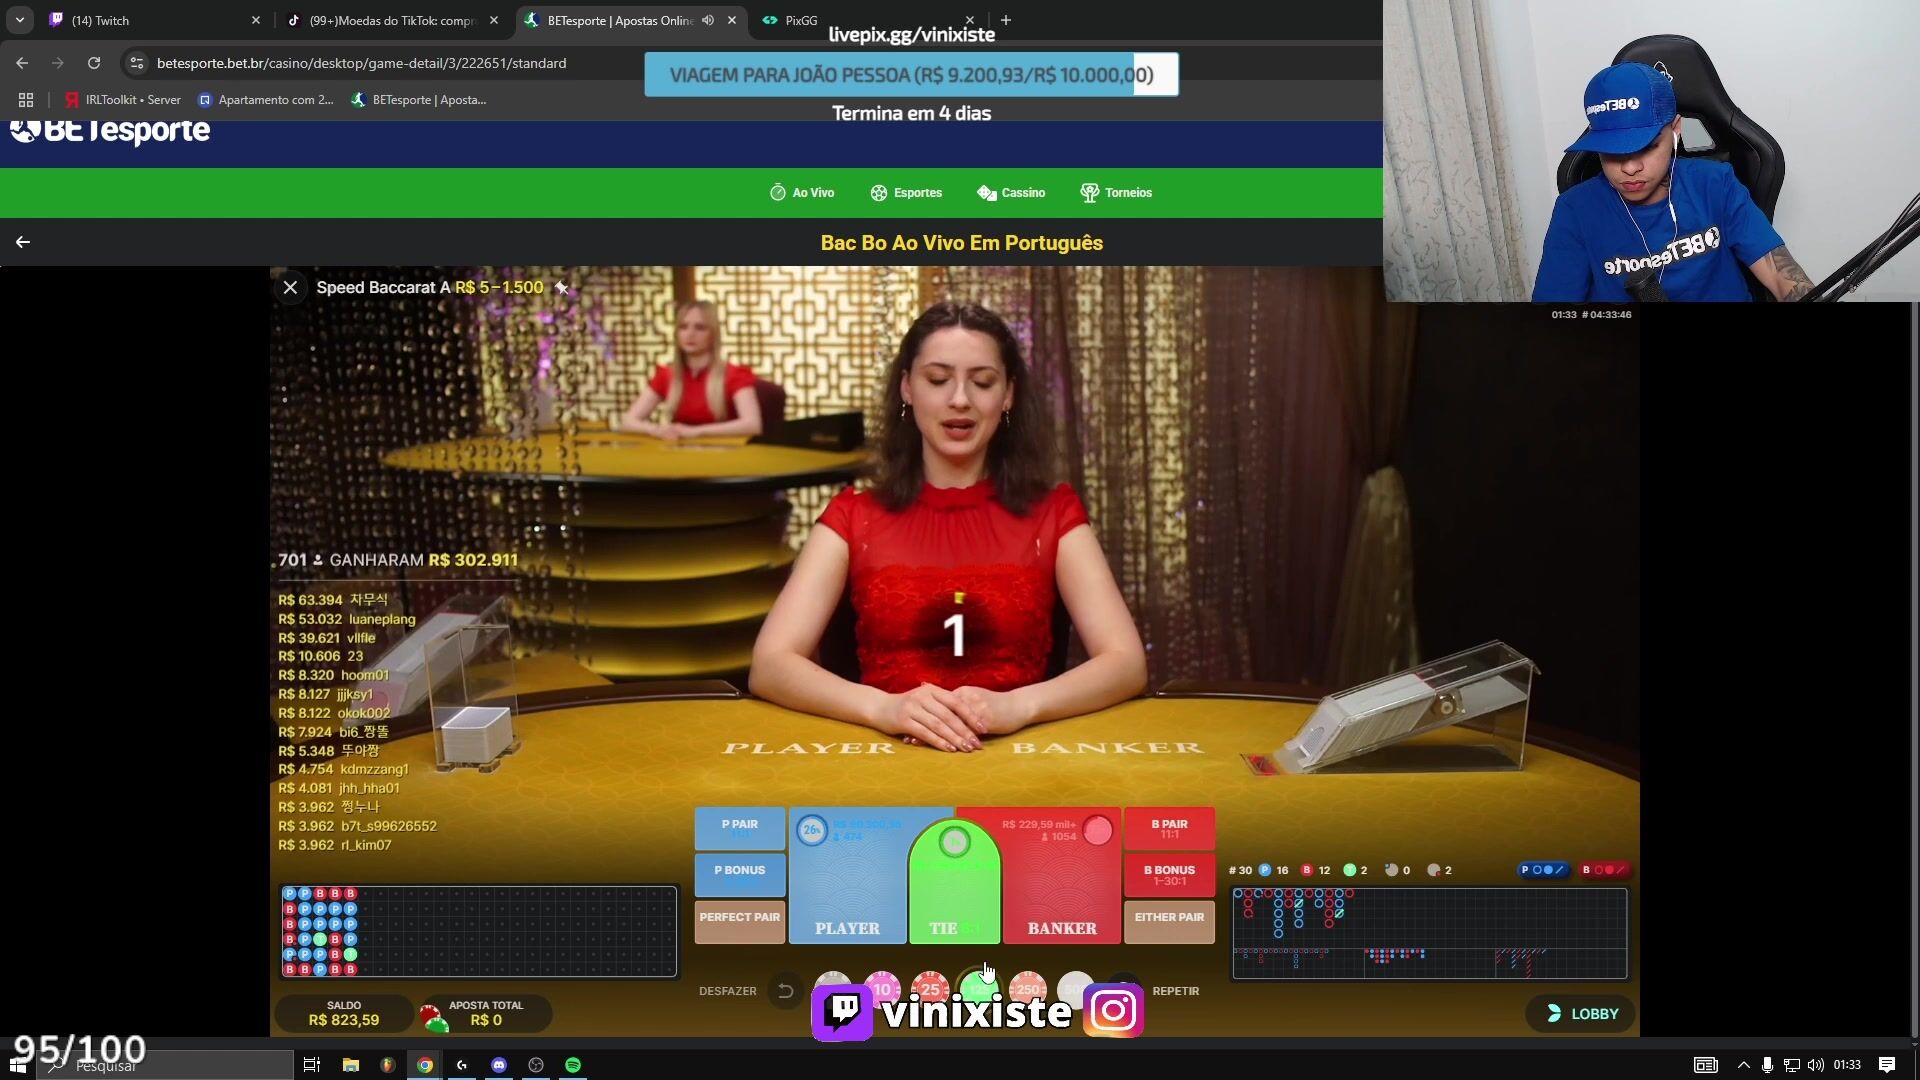
Task: Reload the page
Action: click(x=94, y=63)
